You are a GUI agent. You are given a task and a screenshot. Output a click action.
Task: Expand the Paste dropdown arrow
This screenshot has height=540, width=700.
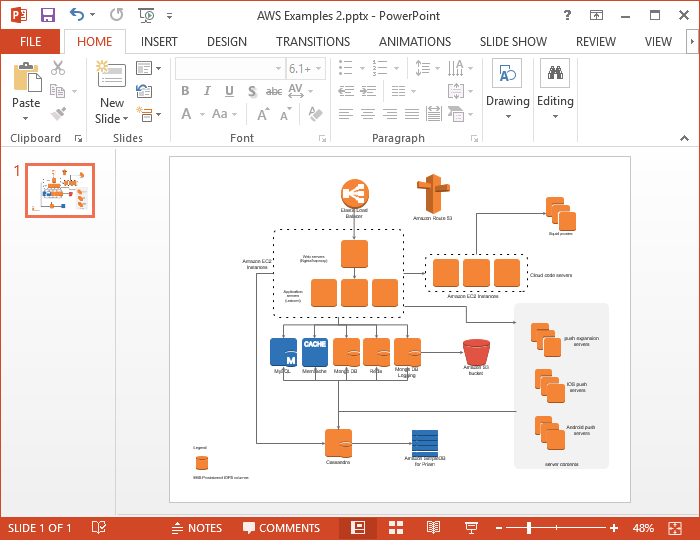[26, 117]
